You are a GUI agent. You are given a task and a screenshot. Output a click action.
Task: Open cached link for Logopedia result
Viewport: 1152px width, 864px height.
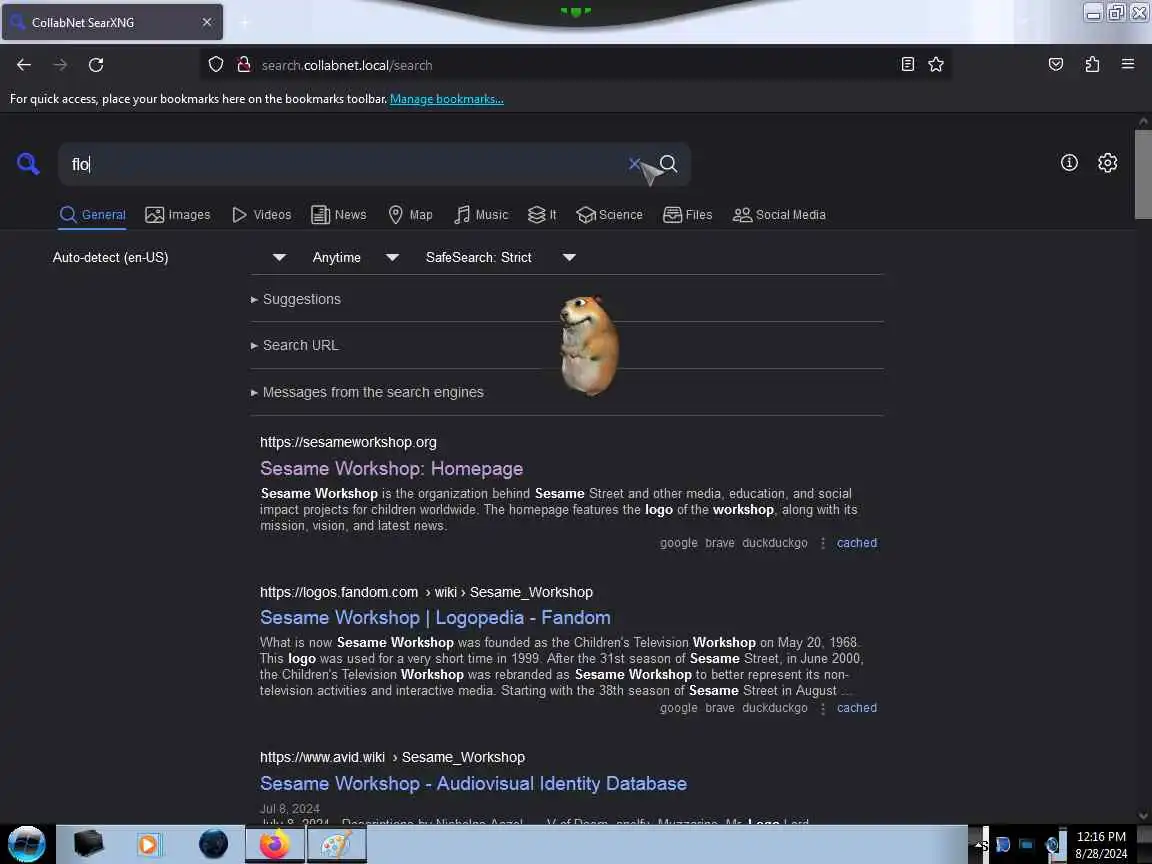tap(857, 708)
